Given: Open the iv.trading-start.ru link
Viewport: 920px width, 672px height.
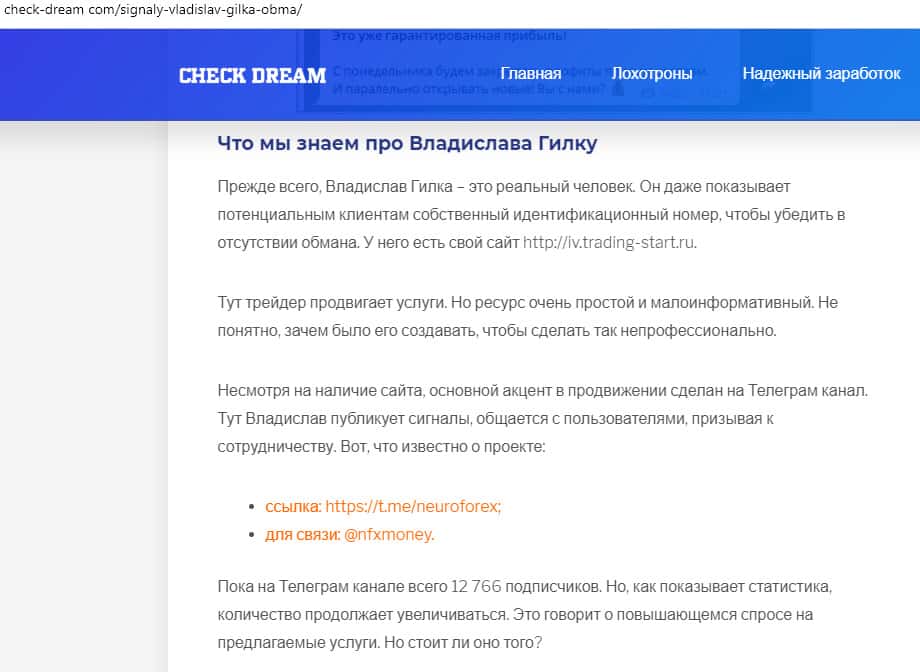Looking at the screenshot, I should pos(609,242).
